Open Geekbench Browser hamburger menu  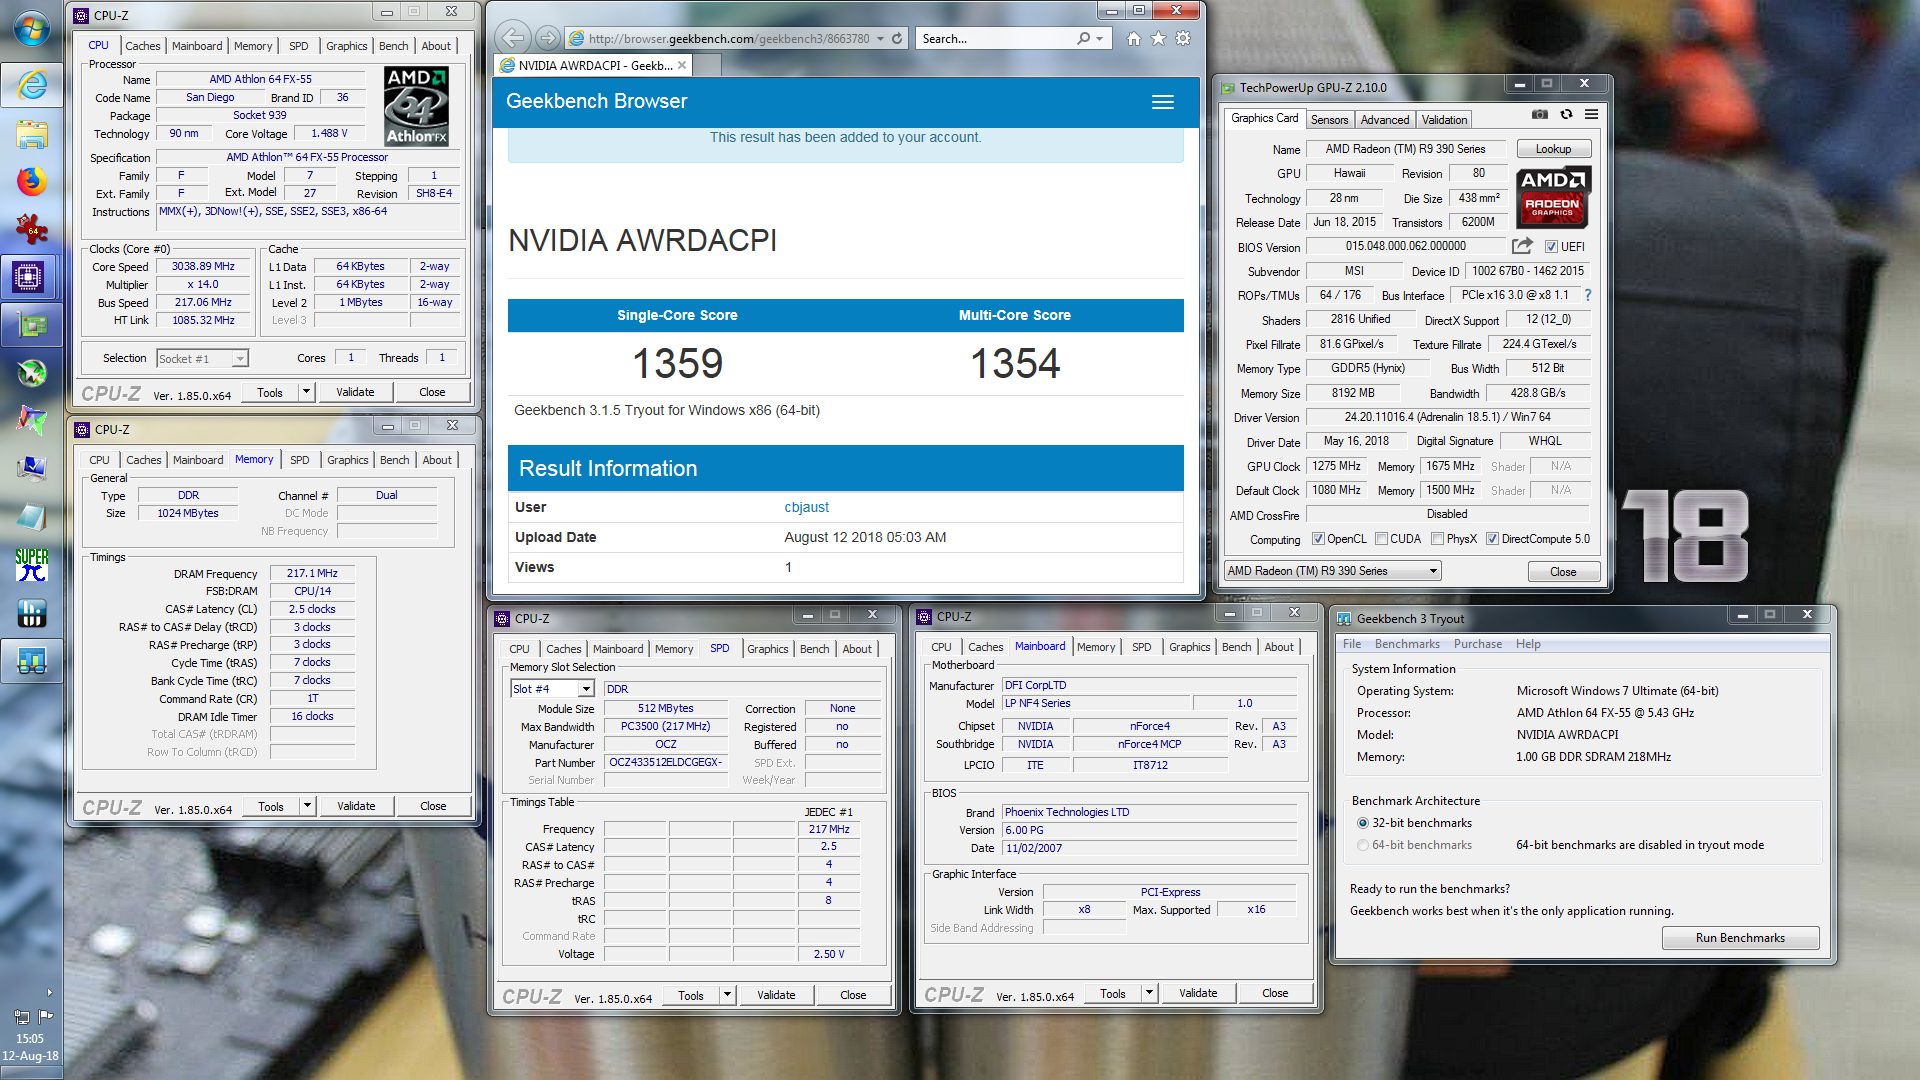[1162, 102]
